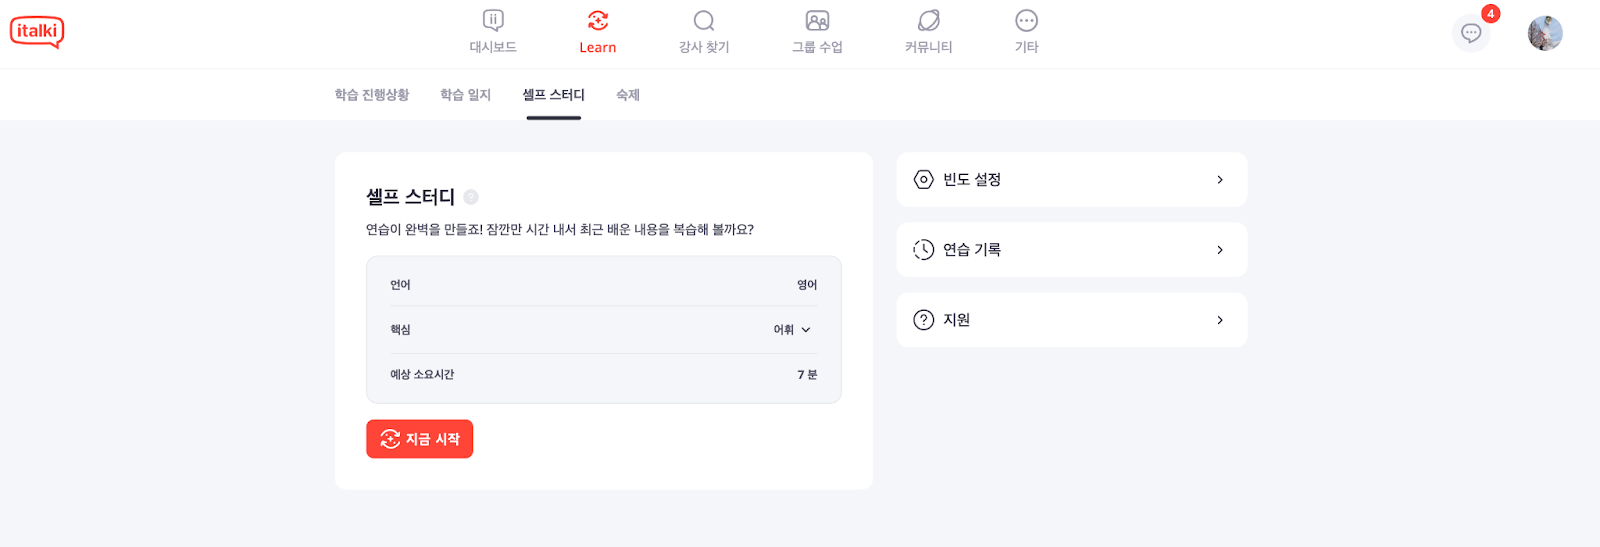Expand the 연습 기록 row chevron
Viewport: 1600px width, 547px height.
point(1220,250)
